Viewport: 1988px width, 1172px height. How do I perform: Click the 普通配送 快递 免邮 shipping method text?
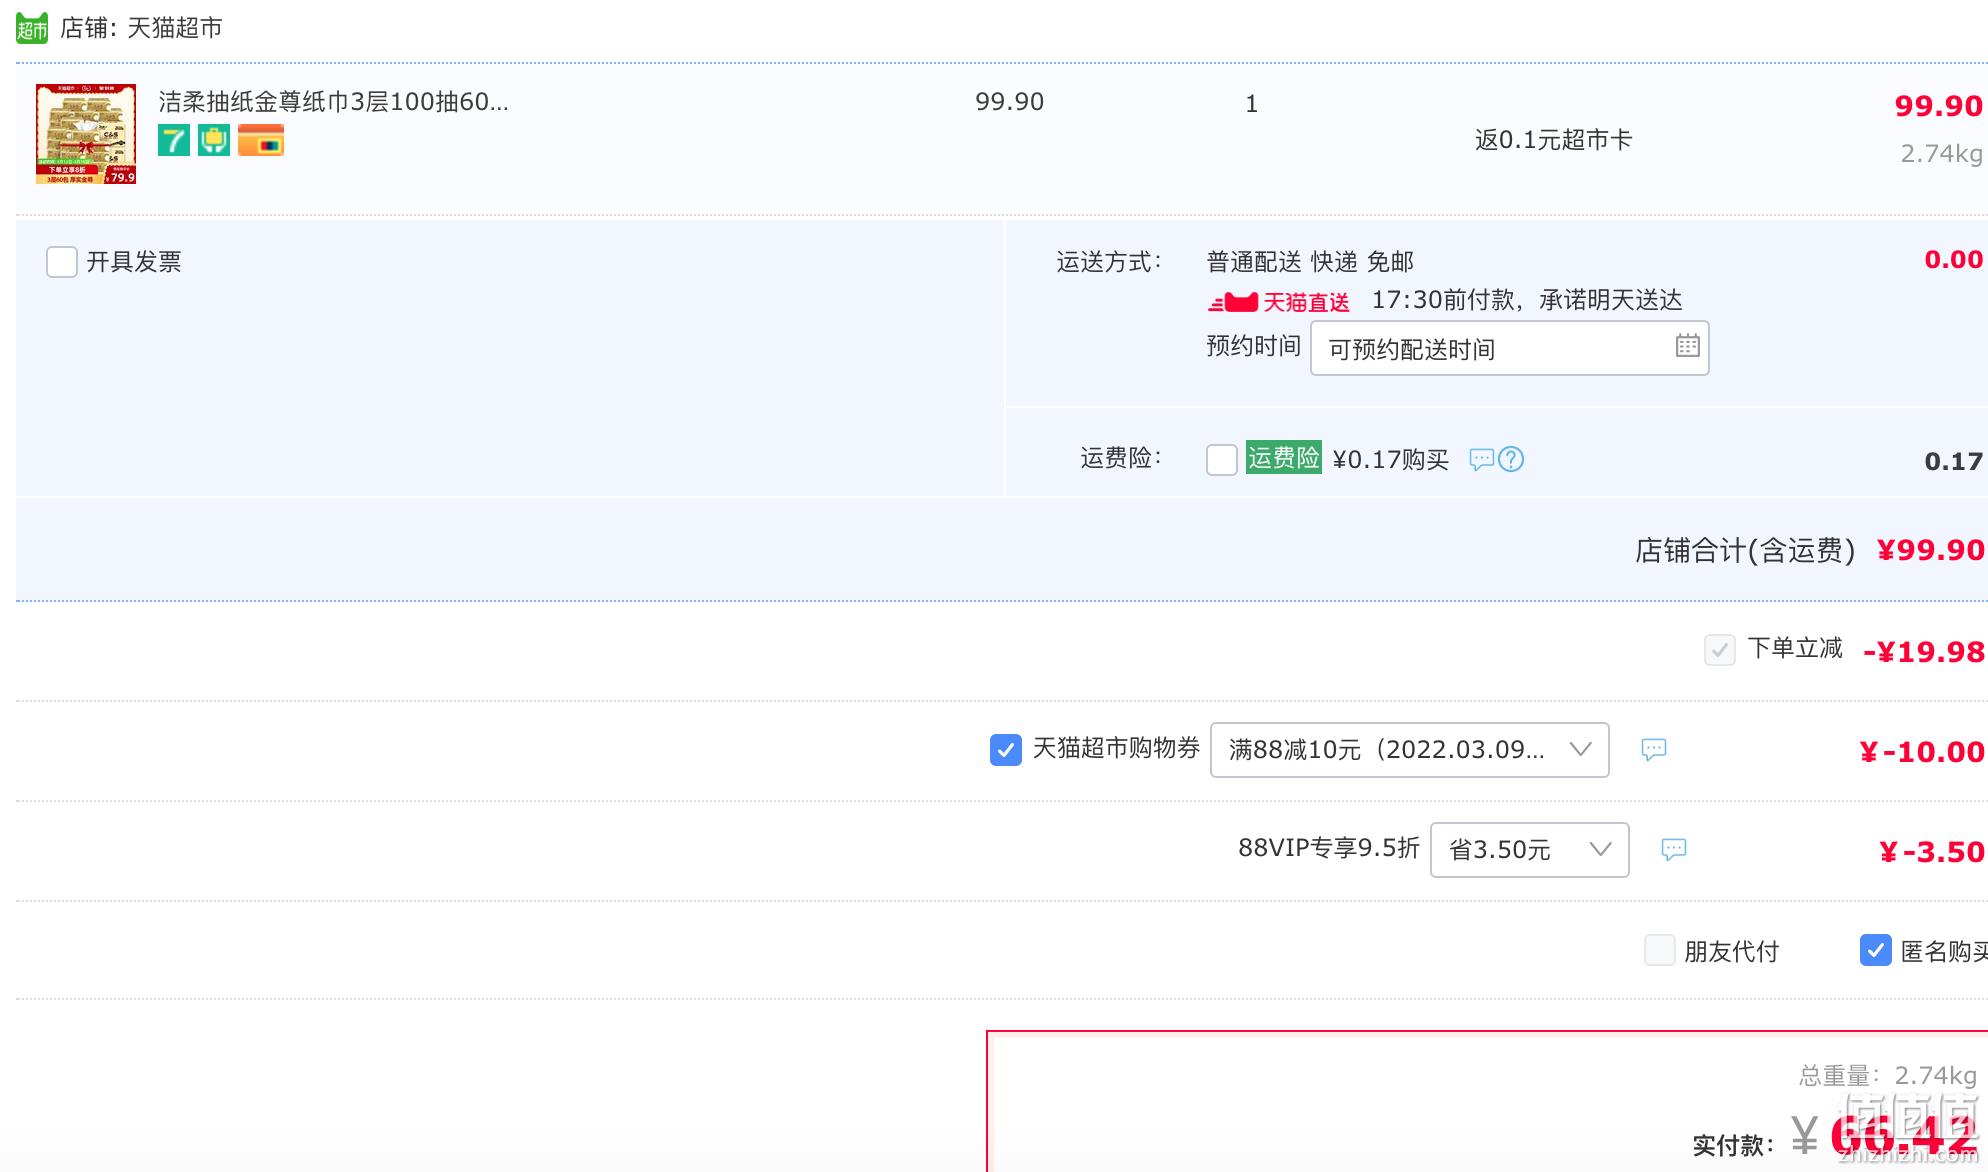pyautogui.click(x=1310, y=262)
